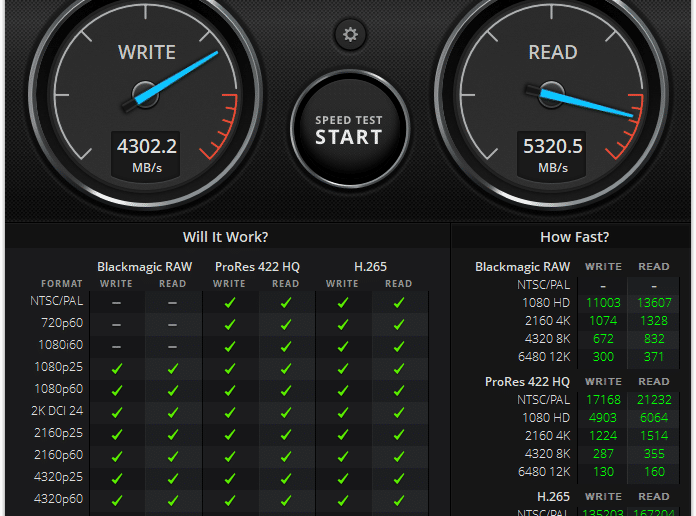
Task: Click the ProRes 1080 HD read value 6064
Action: tap(654, 418)
